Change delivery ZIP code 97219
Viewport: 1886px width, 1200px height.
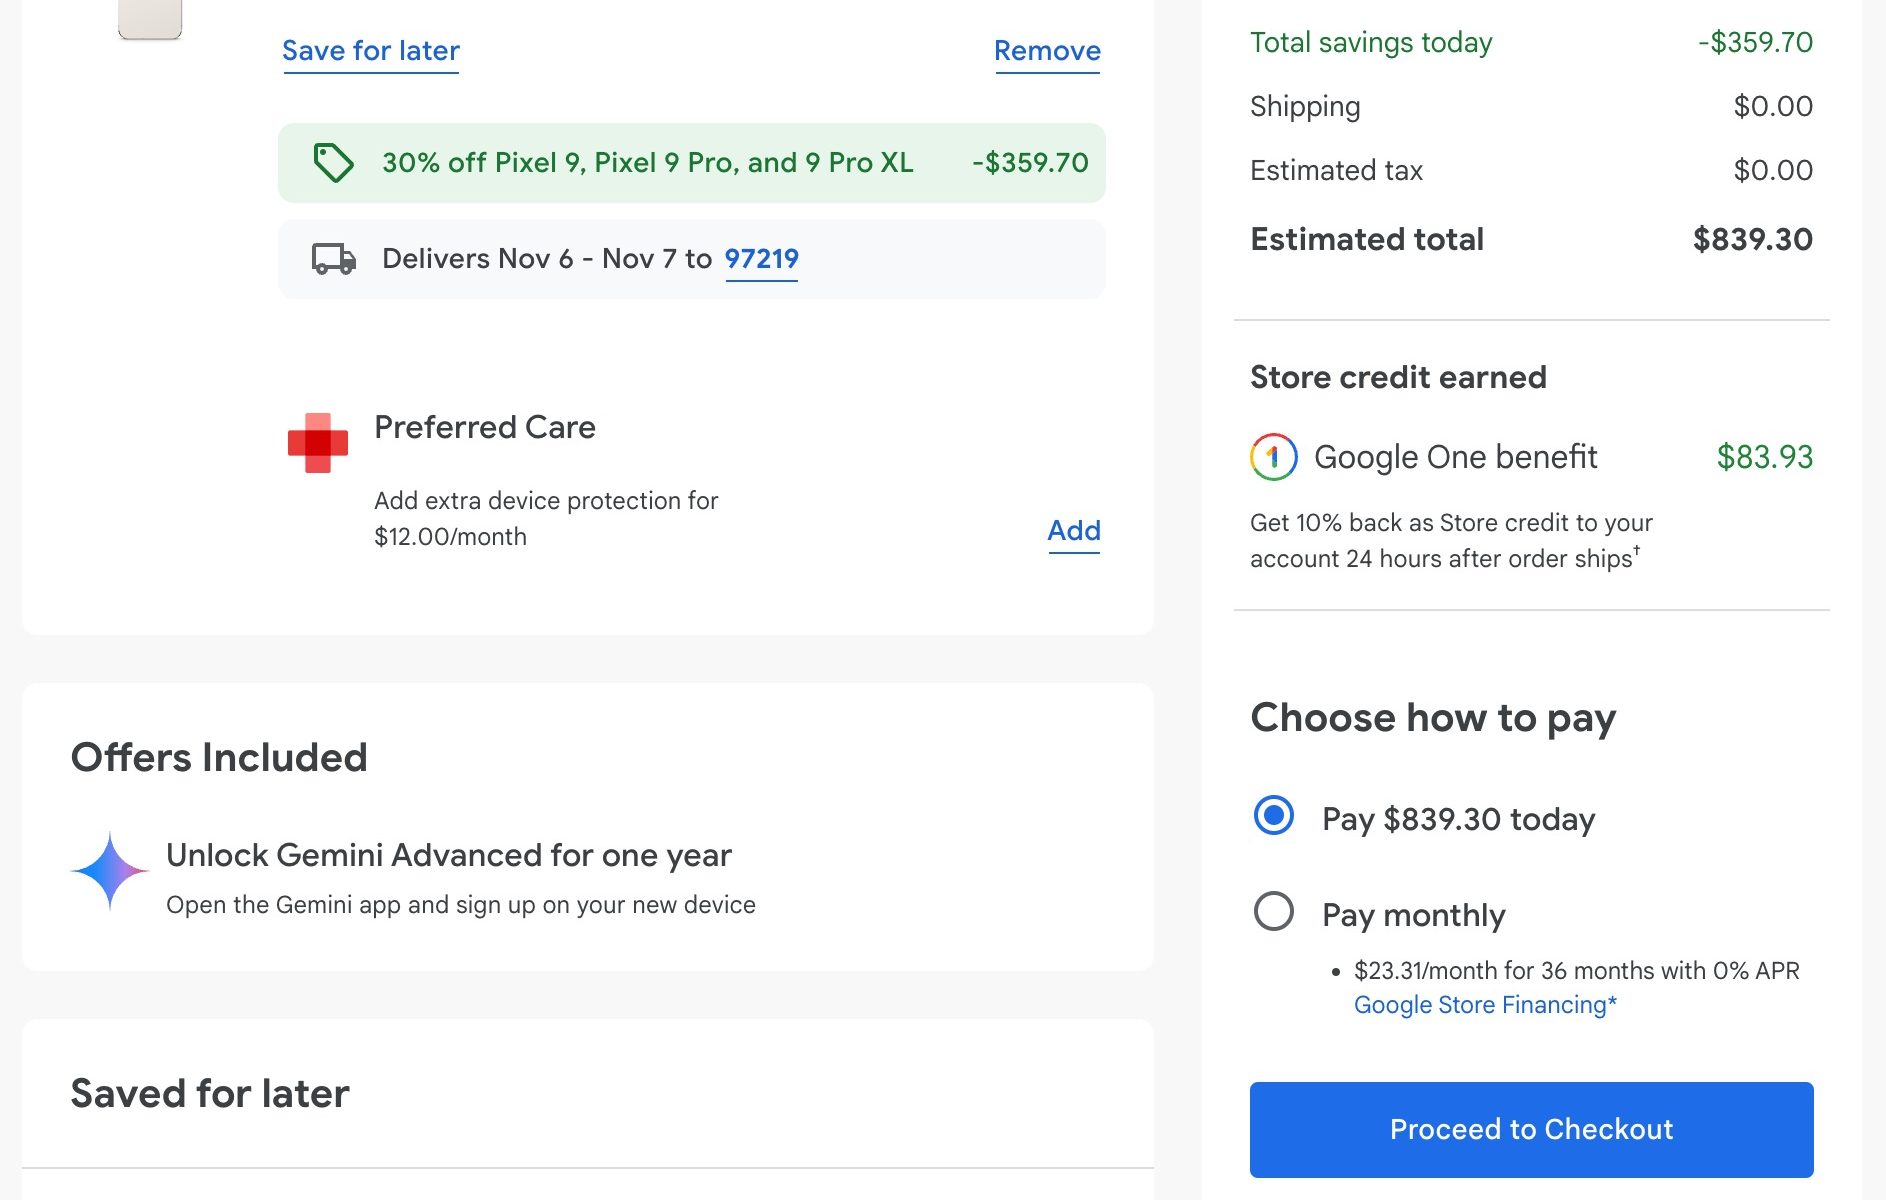761,259
